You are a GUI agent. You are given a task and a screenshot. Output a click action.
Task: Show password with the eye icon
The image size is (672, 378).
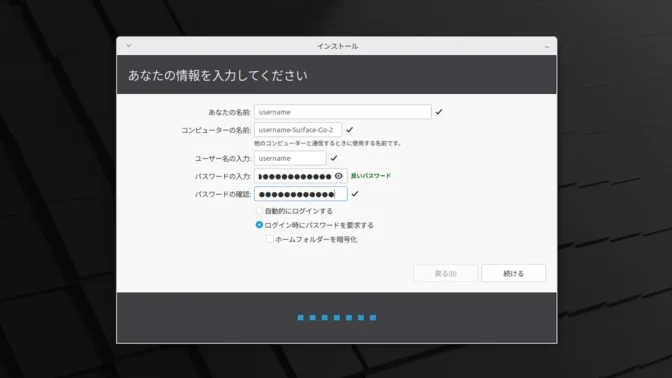tap(339, 176)
